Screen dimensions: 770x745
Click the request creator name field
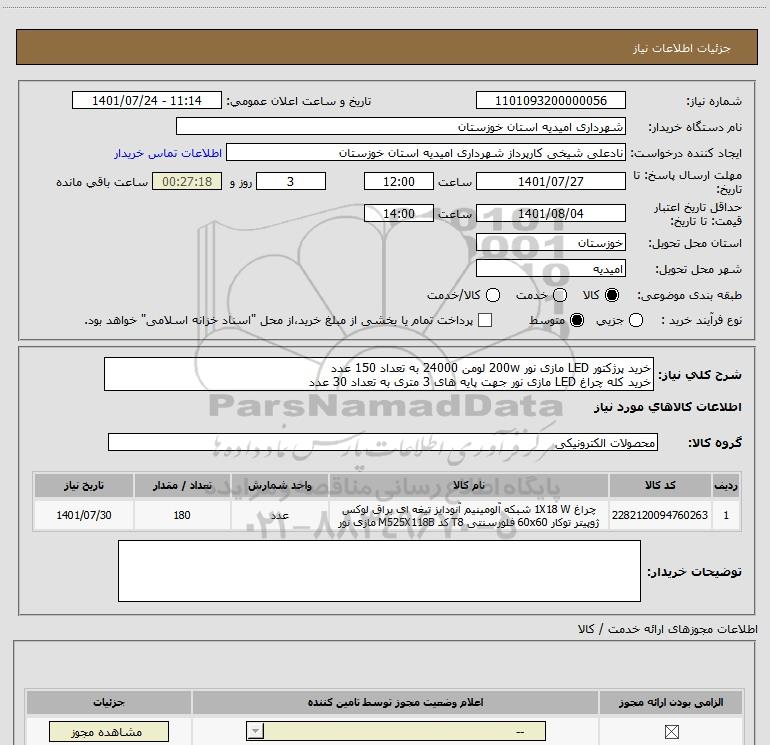click(x=426, y=153)
